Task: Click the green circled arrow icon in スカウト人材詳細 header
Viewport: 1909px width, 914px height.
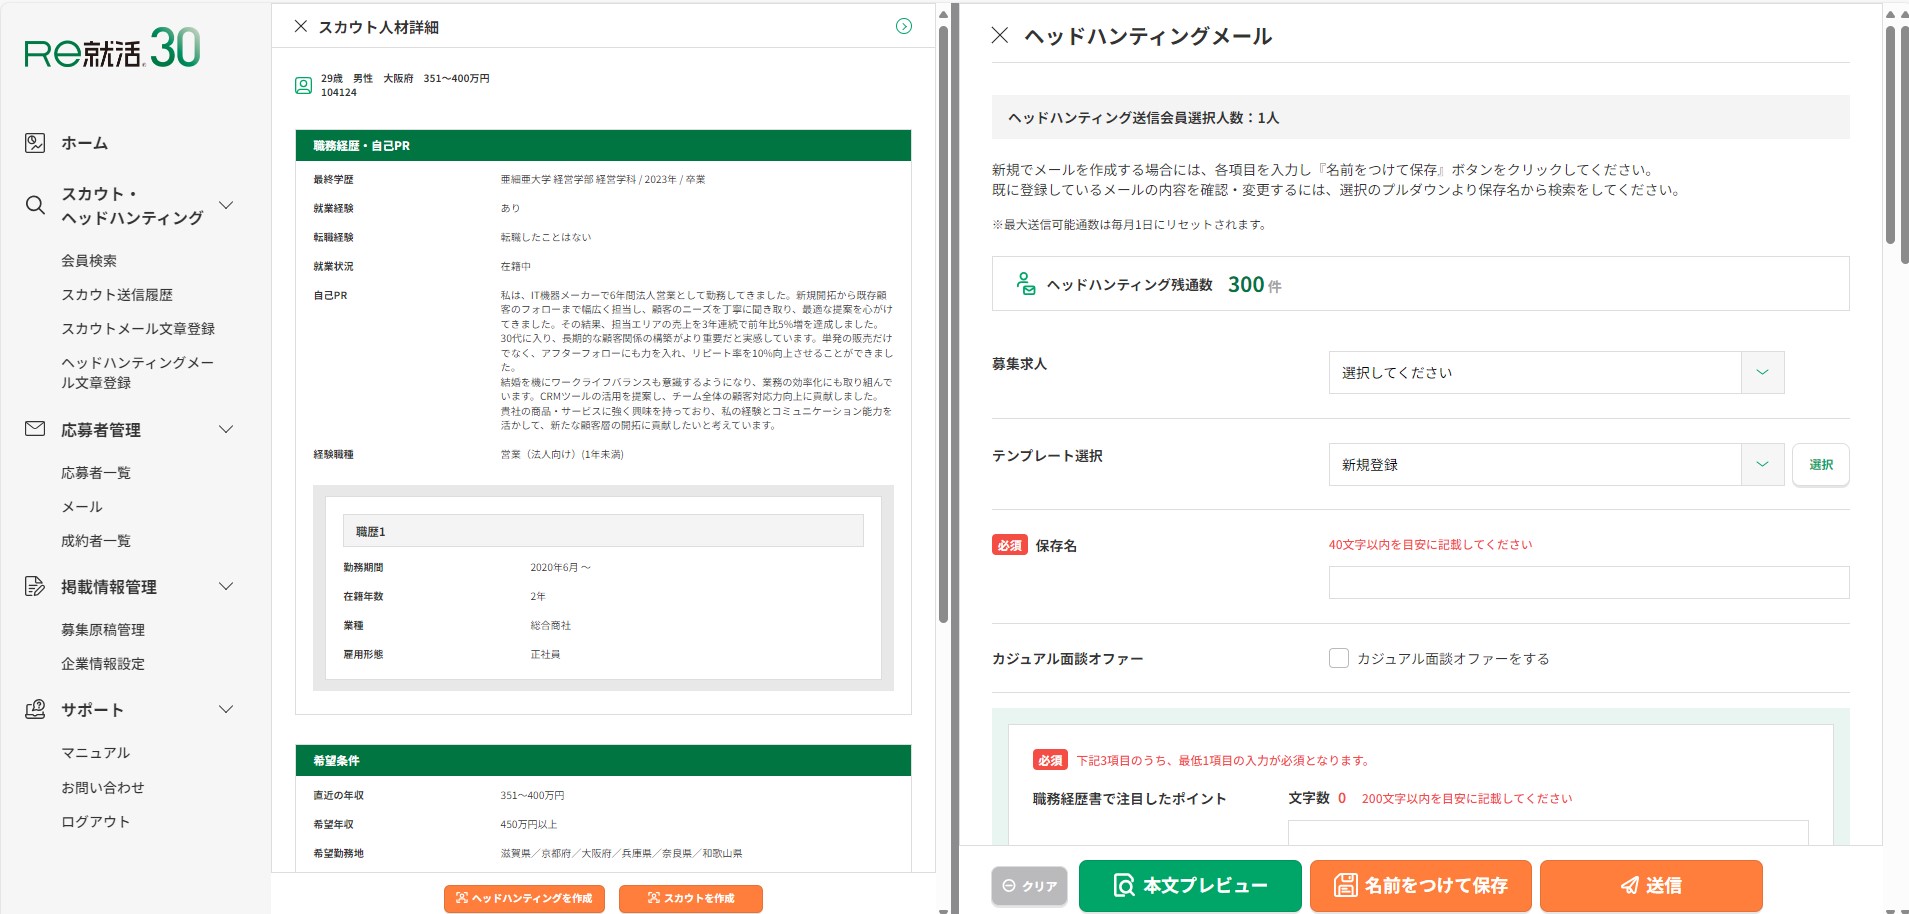Action: point(904,26)
